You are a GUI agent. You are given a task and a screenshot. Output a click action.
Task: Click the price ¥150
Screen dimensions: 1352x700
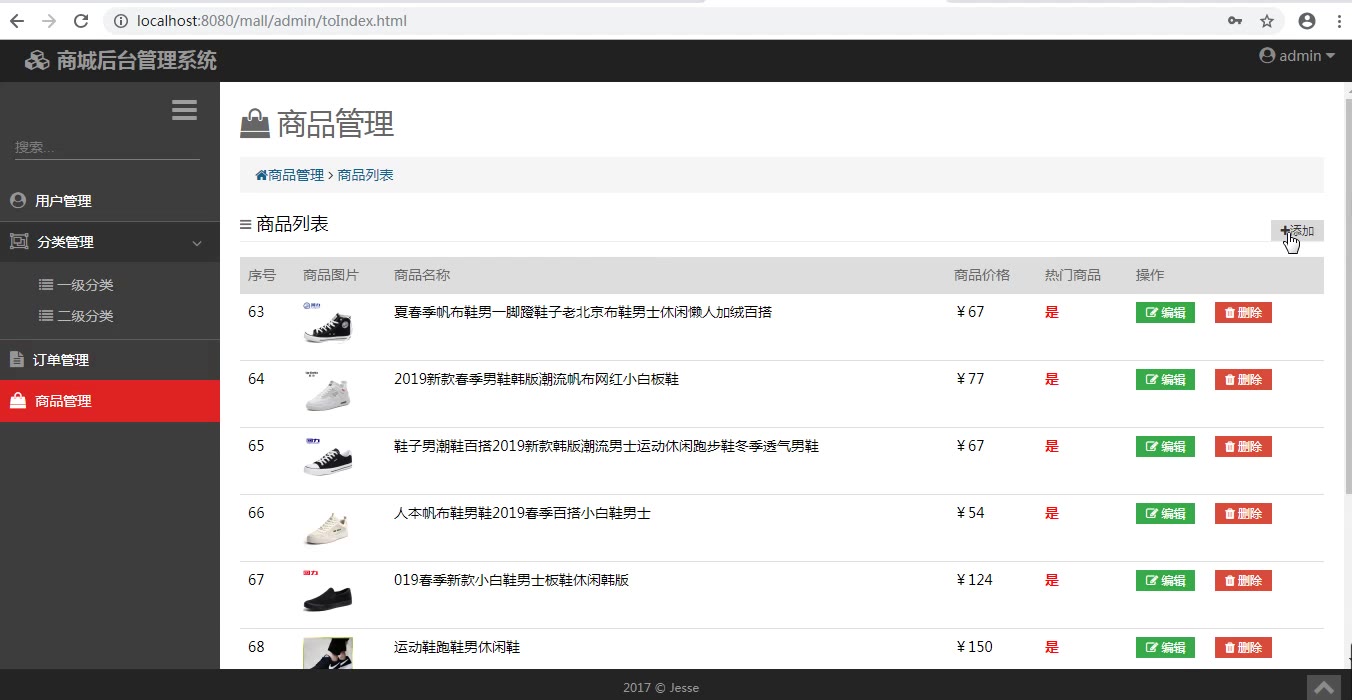[x=974, y=647]
